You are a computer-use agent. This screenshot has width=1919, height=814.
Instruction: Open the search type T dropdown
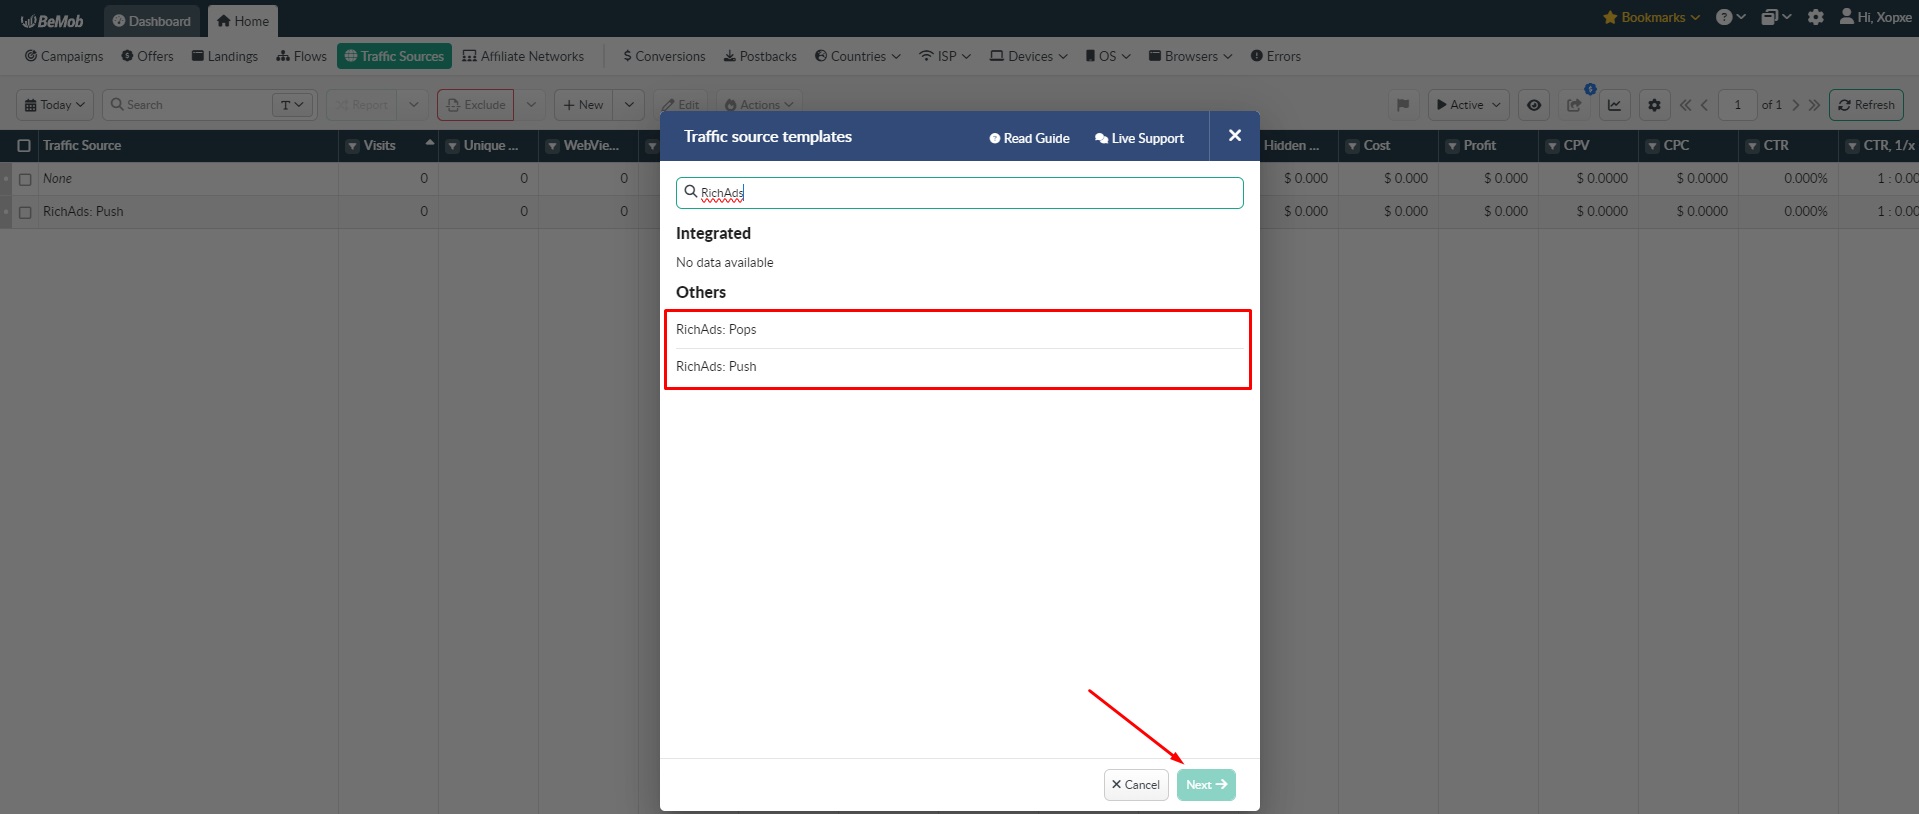click(x=292, y=105)
